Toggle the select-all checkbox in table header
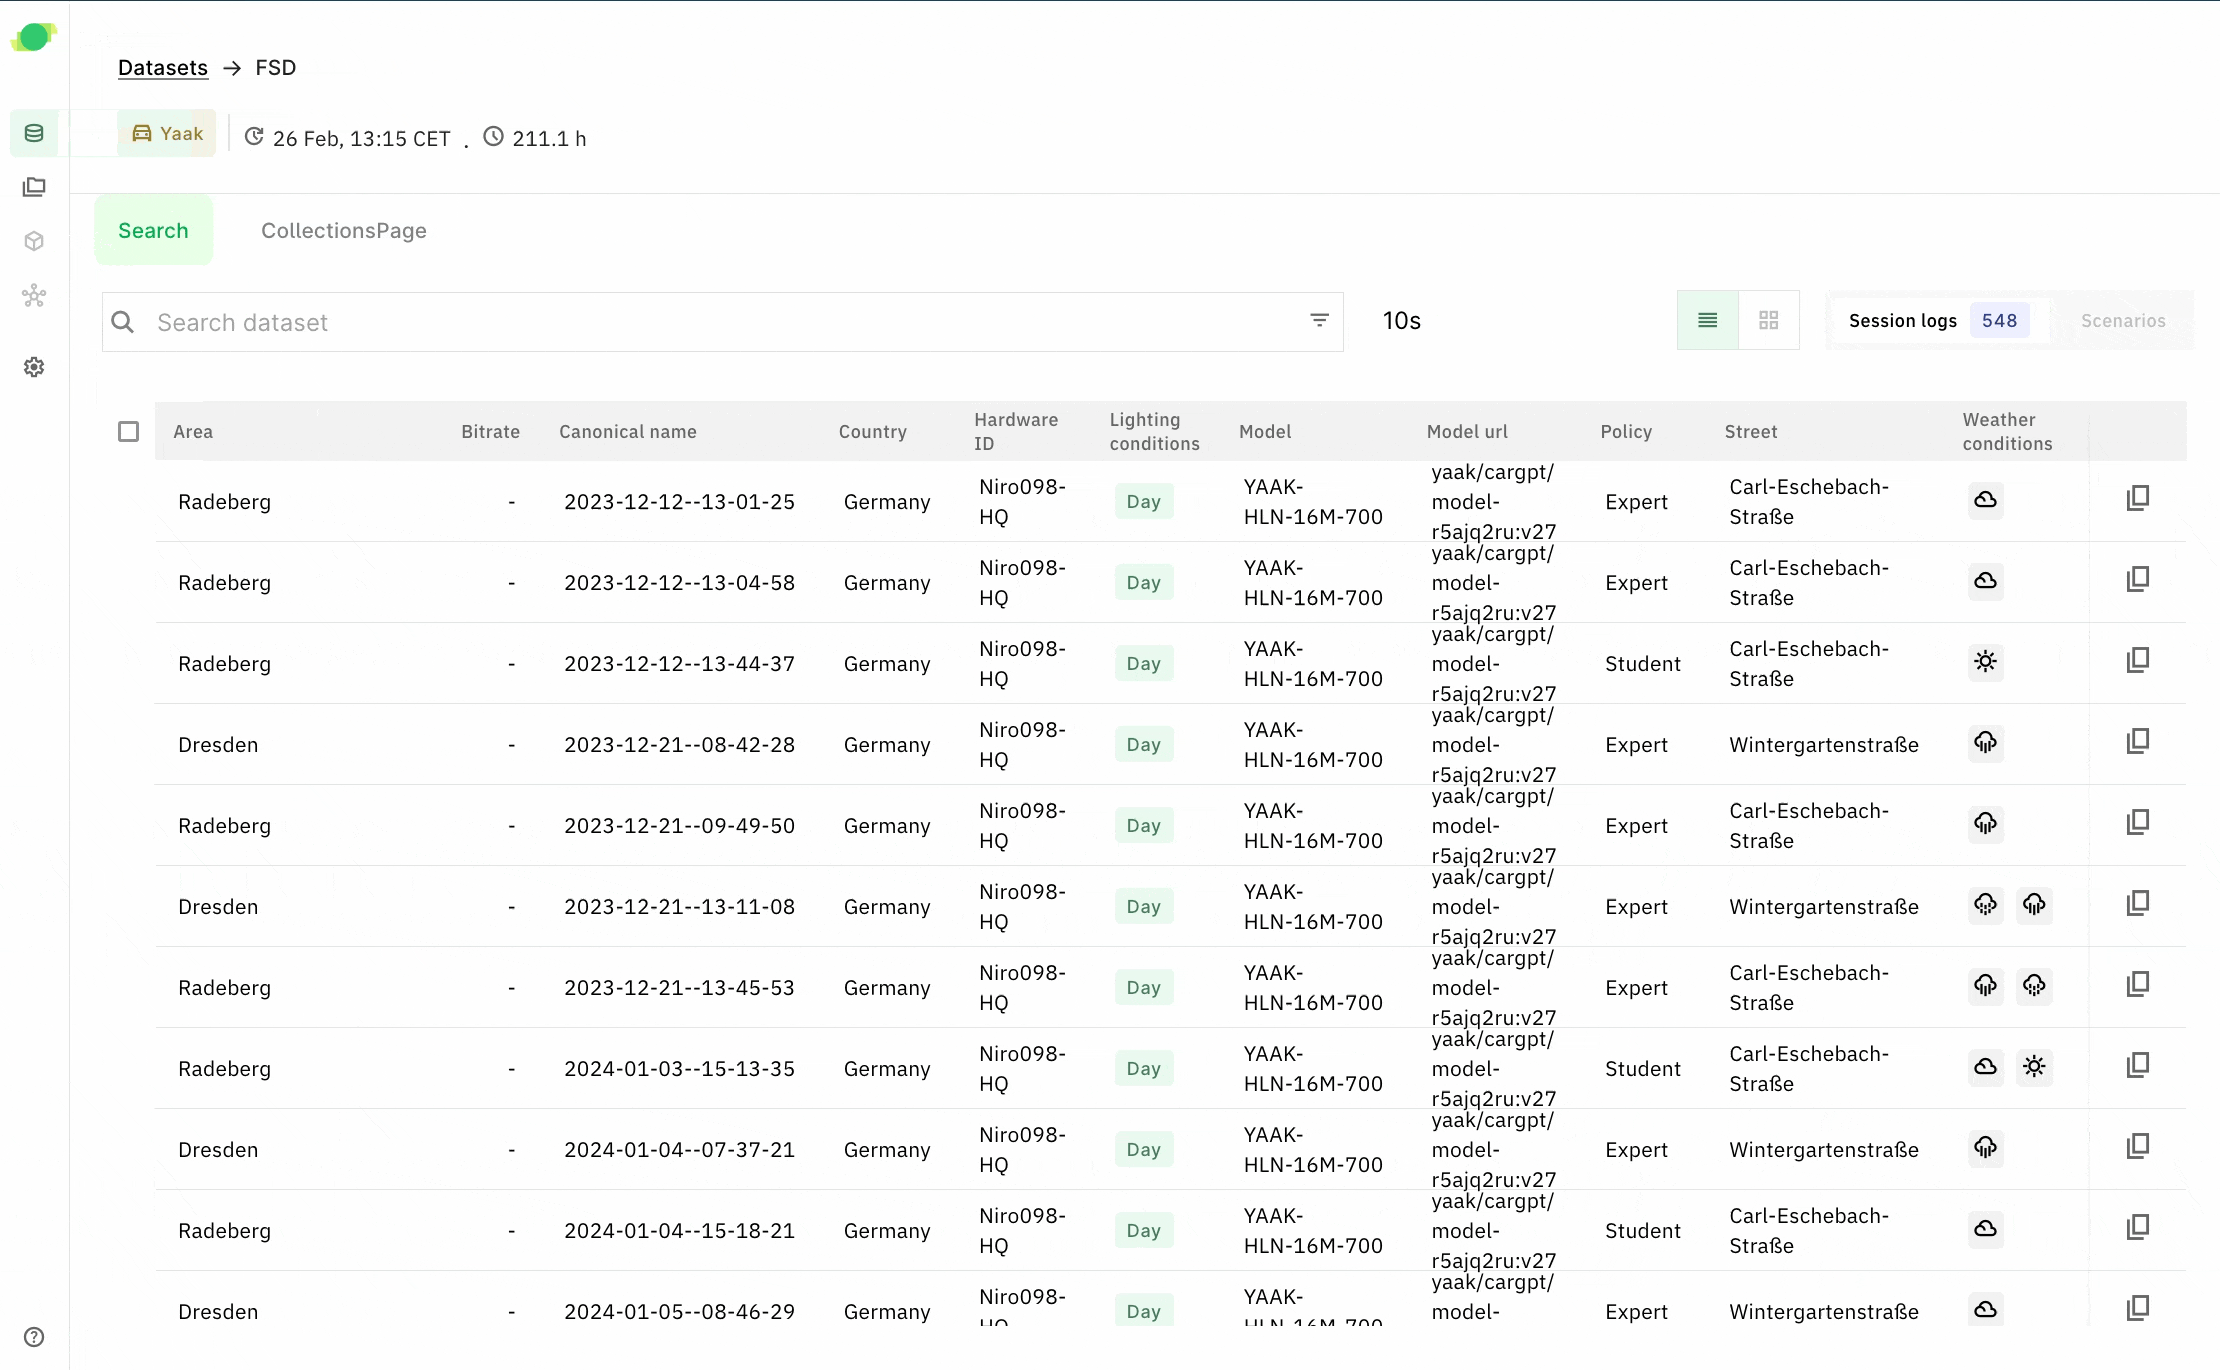 [128, 432]
